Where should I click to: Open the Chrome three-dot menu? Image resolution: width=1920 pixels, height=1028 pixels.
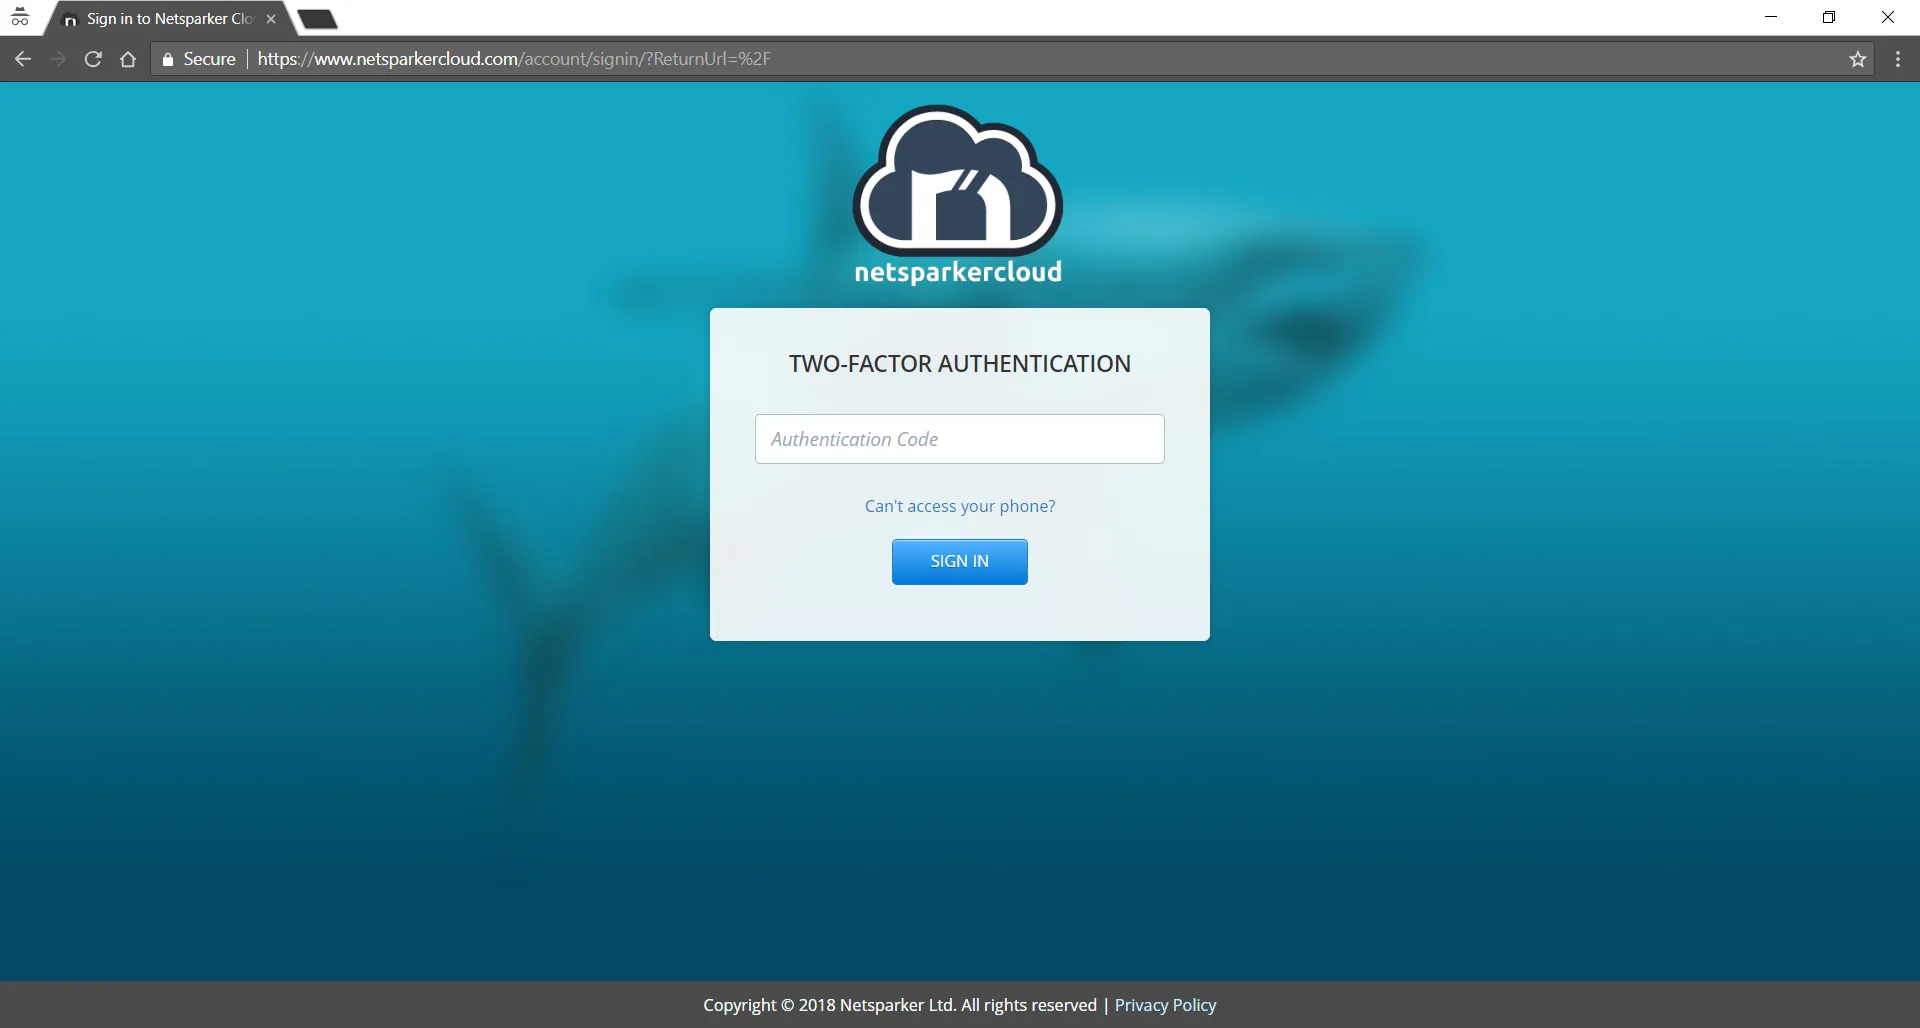point(1898,59)
